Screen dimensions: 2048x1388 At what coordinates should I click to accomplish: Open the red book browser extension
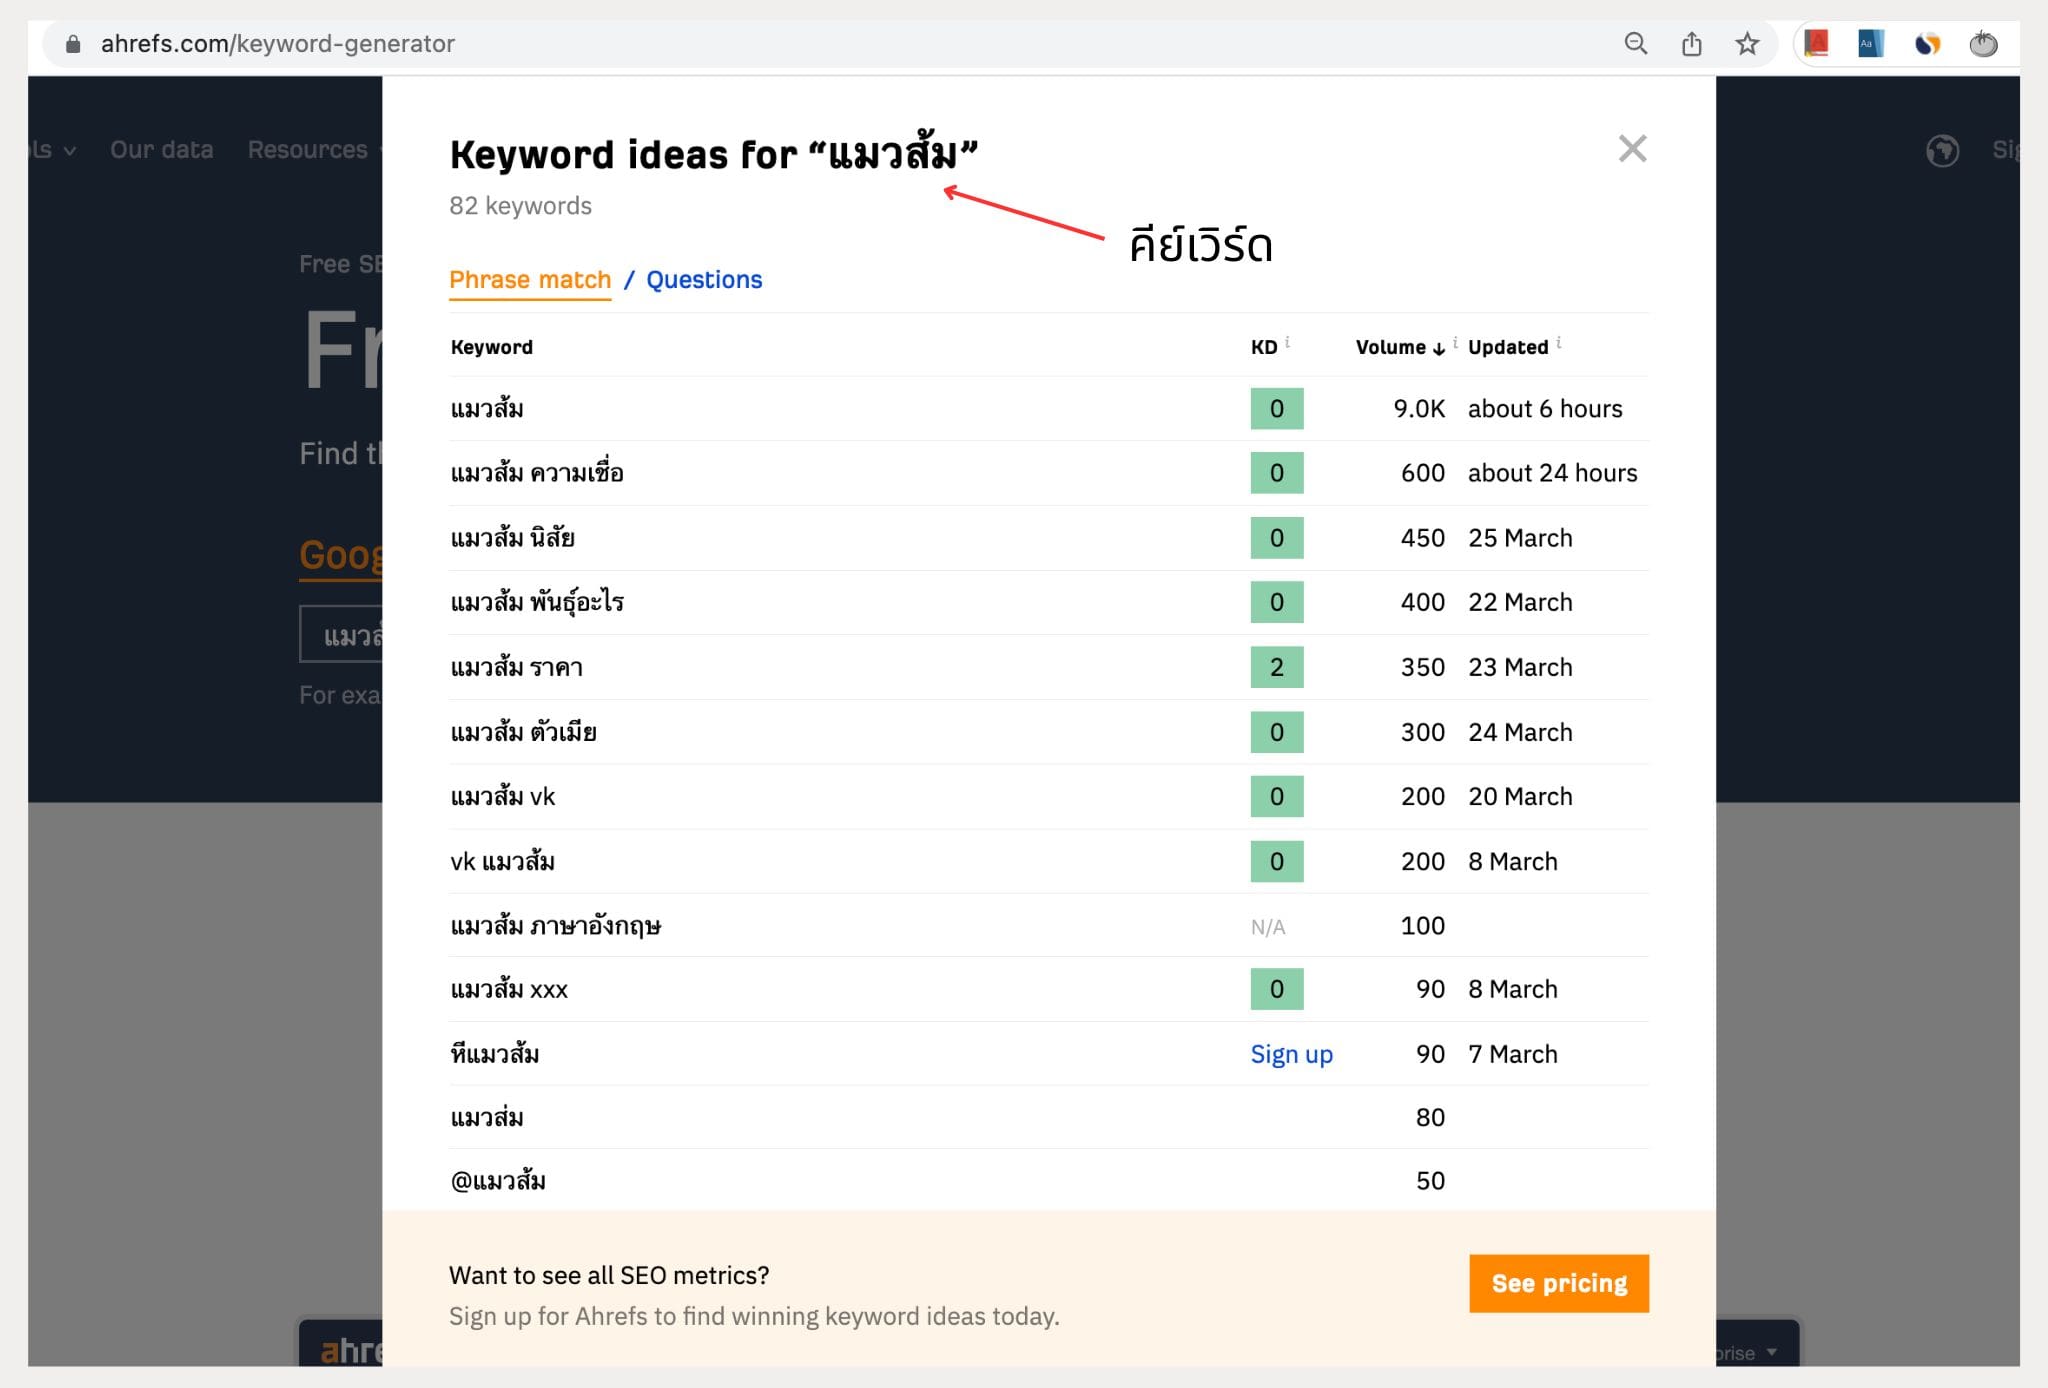pyautogui.click(x=1816, y=43)
